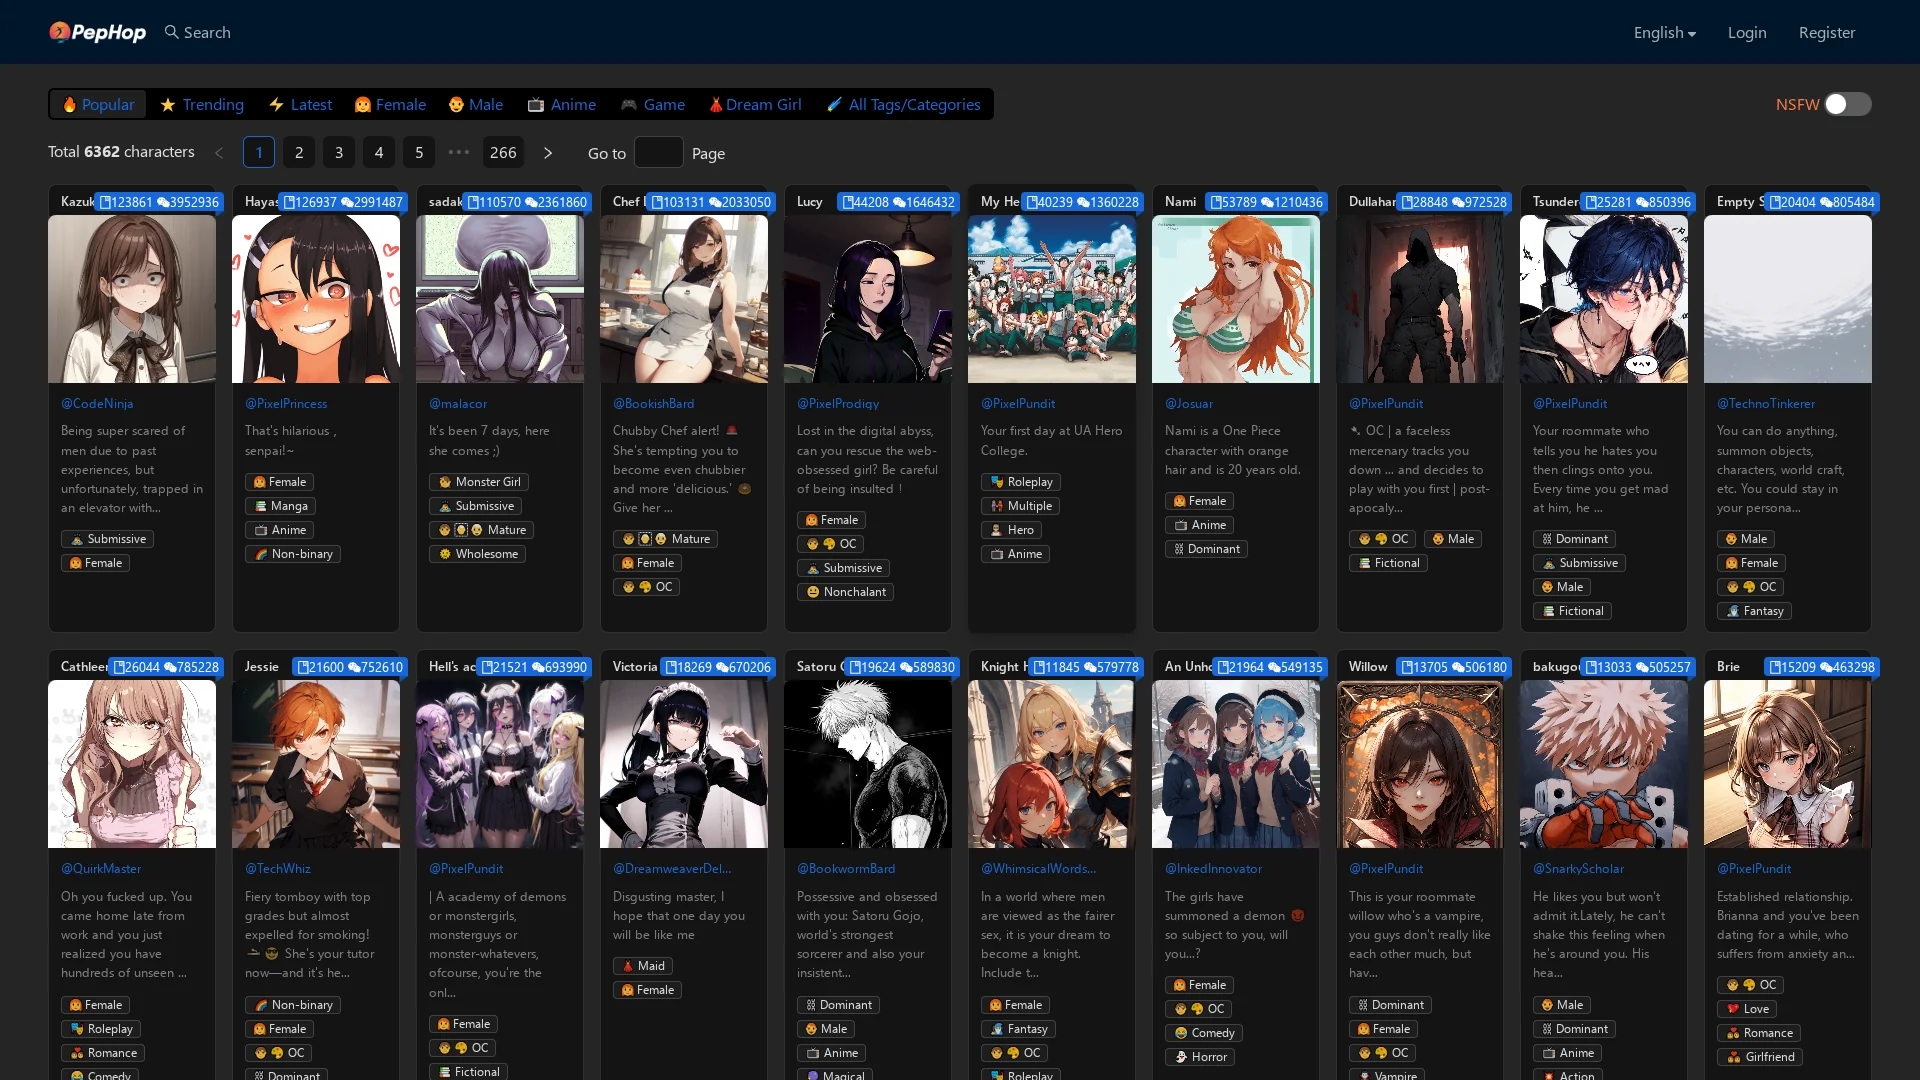Click the Wholesome tag
Image resolution: width=1920 pixels, height=1080 pixels.
tap(477, 554)
